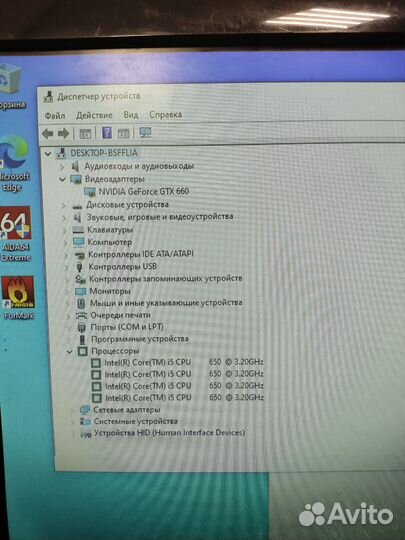Click the scan for hardware changes monitor icon
This screenshot has height=540, width=405.
pyautogui.click(x=145, y=133)
